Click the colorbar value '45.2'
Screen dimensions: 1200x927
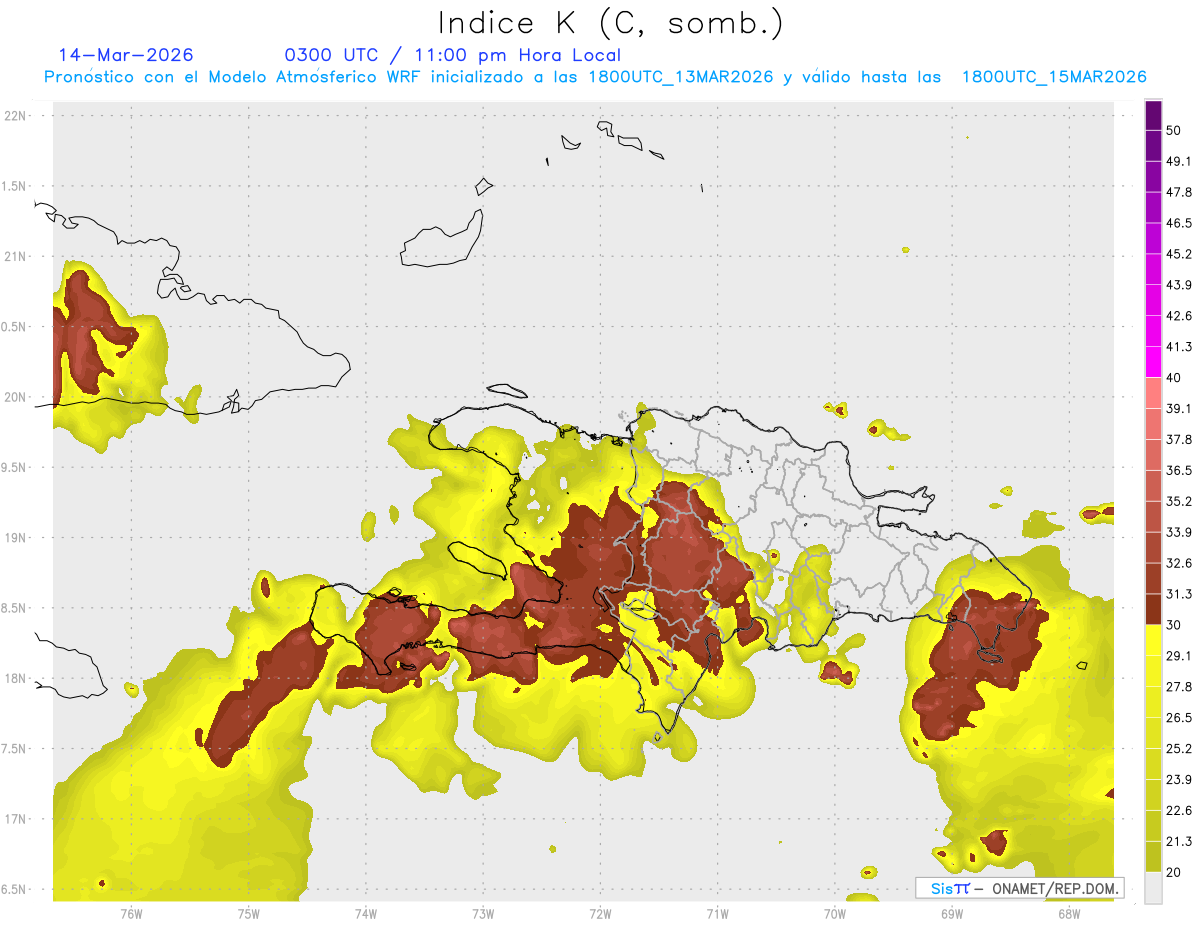pos(1179,254)
